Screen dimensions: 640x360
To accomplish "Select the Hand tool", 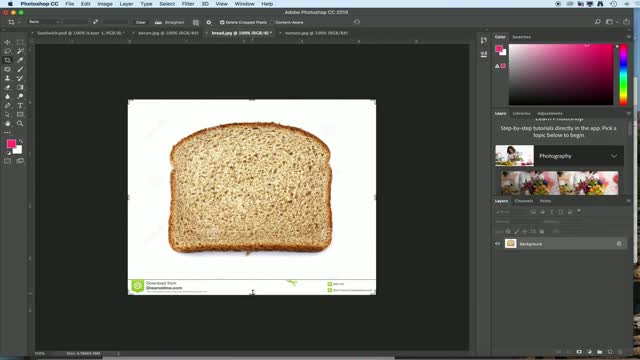I will click(7, 123).
